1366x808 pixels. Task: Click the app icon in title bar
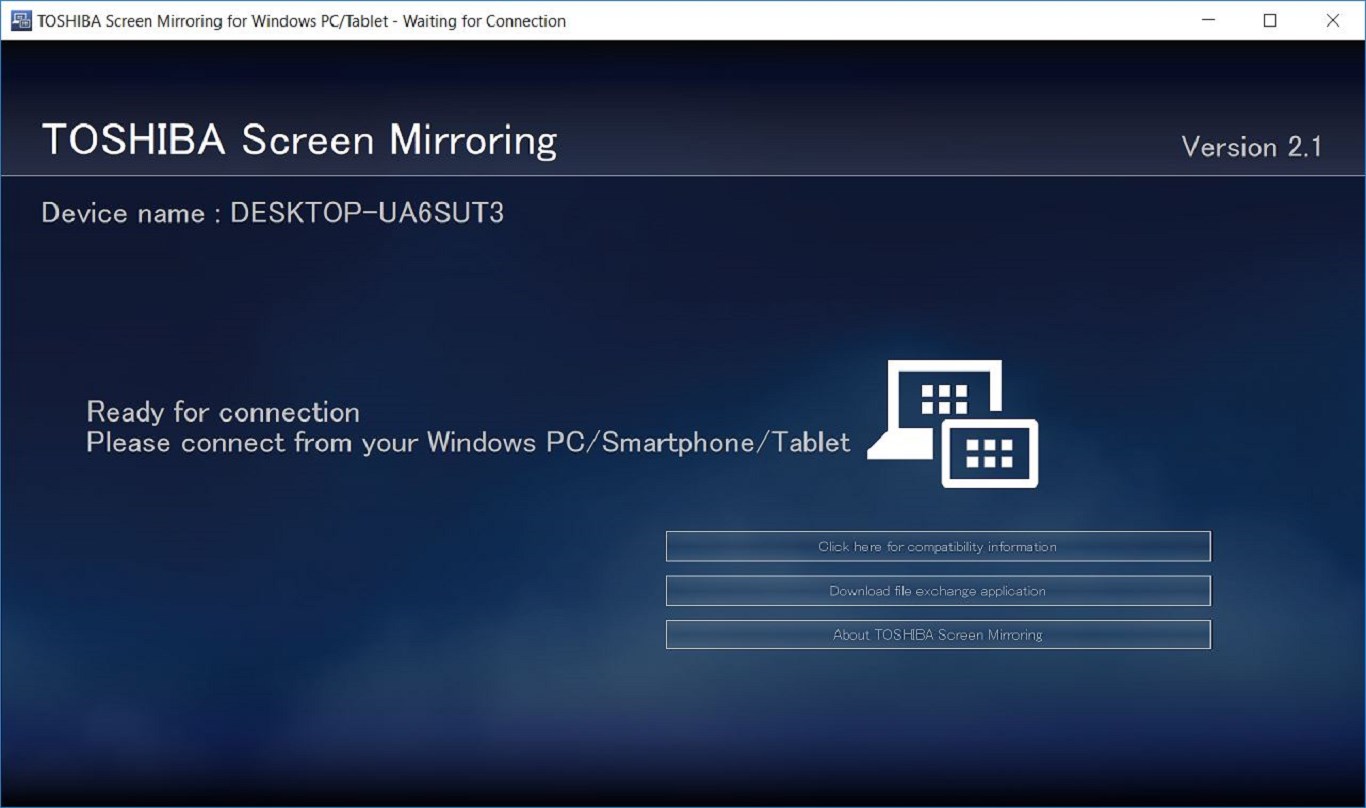(21, 20)
